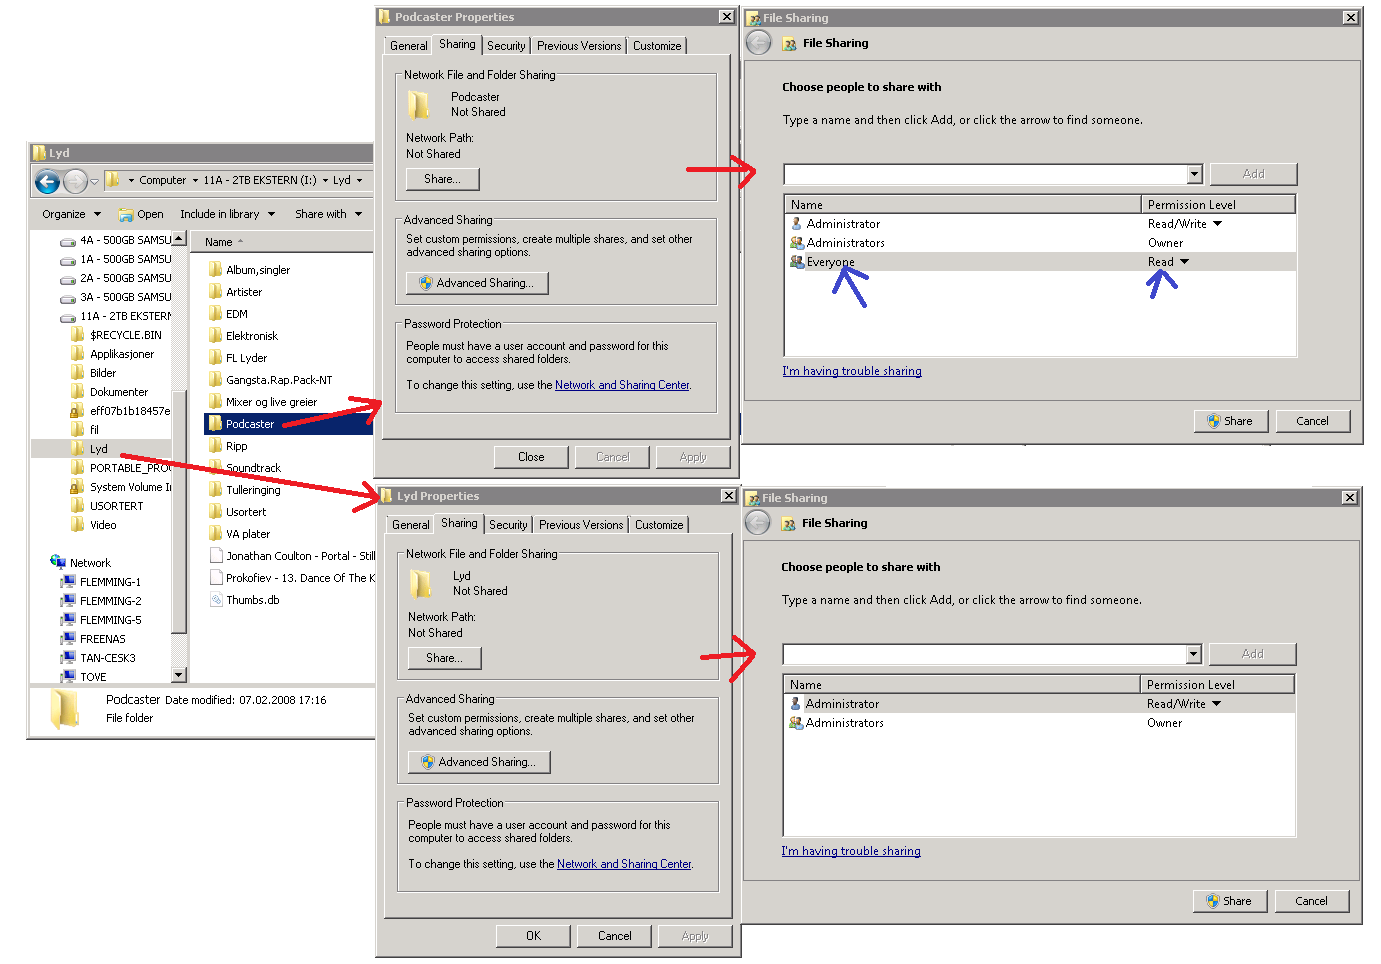This screenshot has height=964, width=1381.
Task: Select the EDM folder icon
Action: click(x=215, y=314)
